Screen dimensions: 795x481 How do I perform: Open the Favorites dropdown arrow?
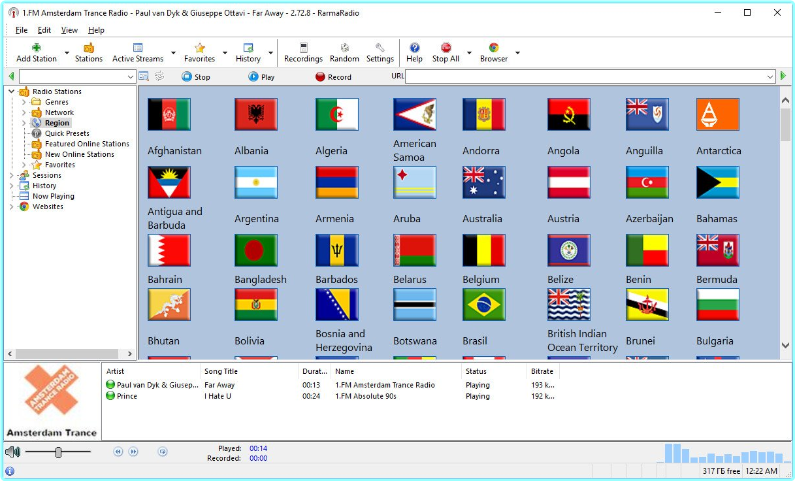coord(225,53)
